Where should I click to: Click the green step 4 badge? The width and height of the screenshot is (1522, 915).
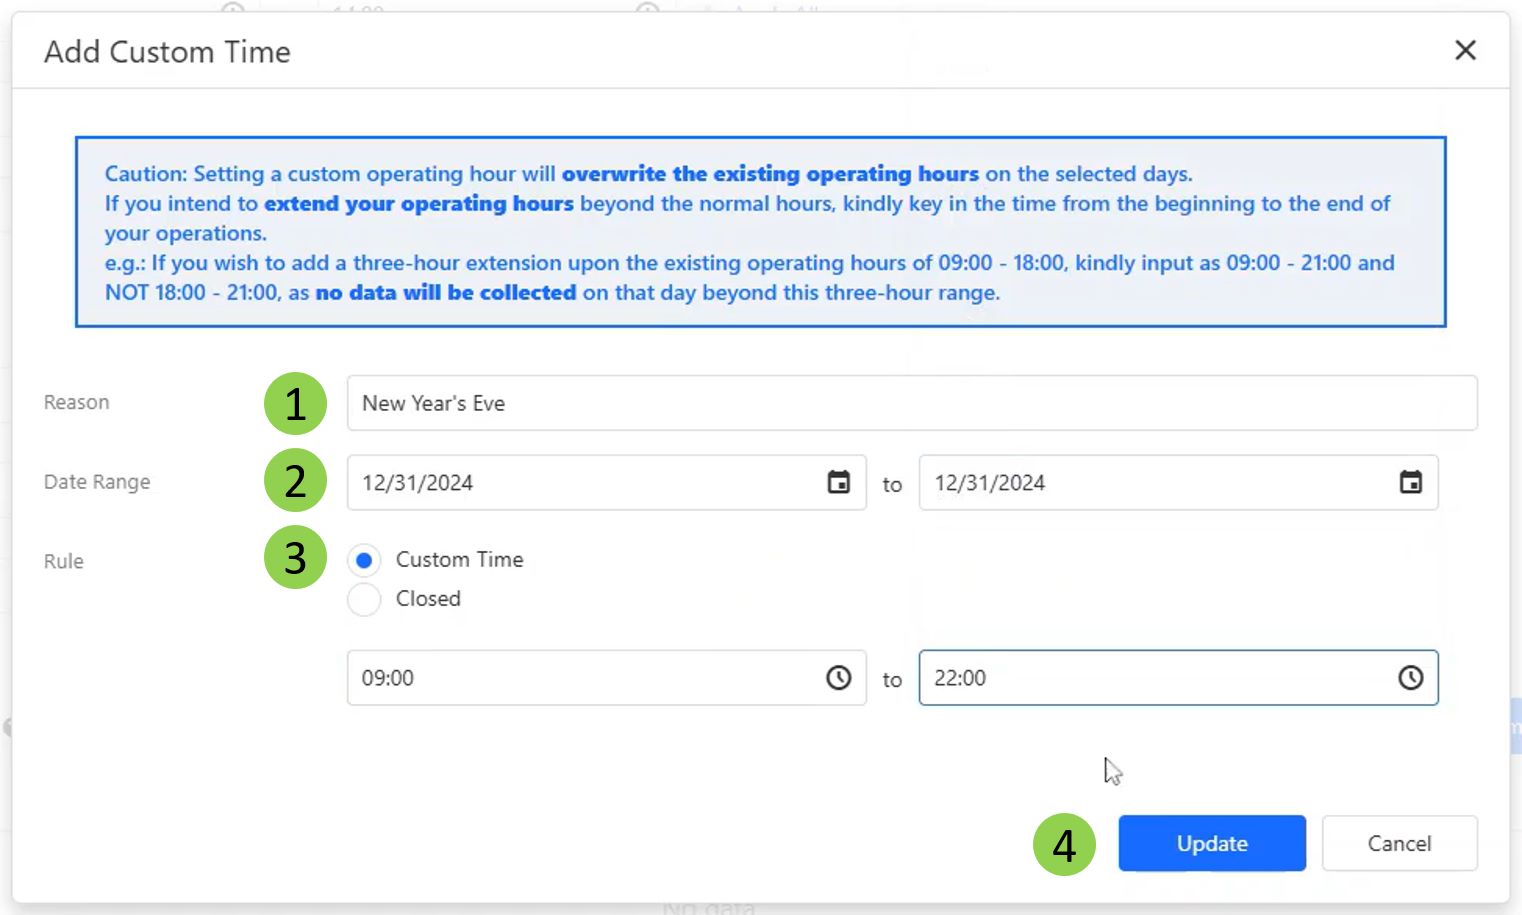coord(1064,845)
